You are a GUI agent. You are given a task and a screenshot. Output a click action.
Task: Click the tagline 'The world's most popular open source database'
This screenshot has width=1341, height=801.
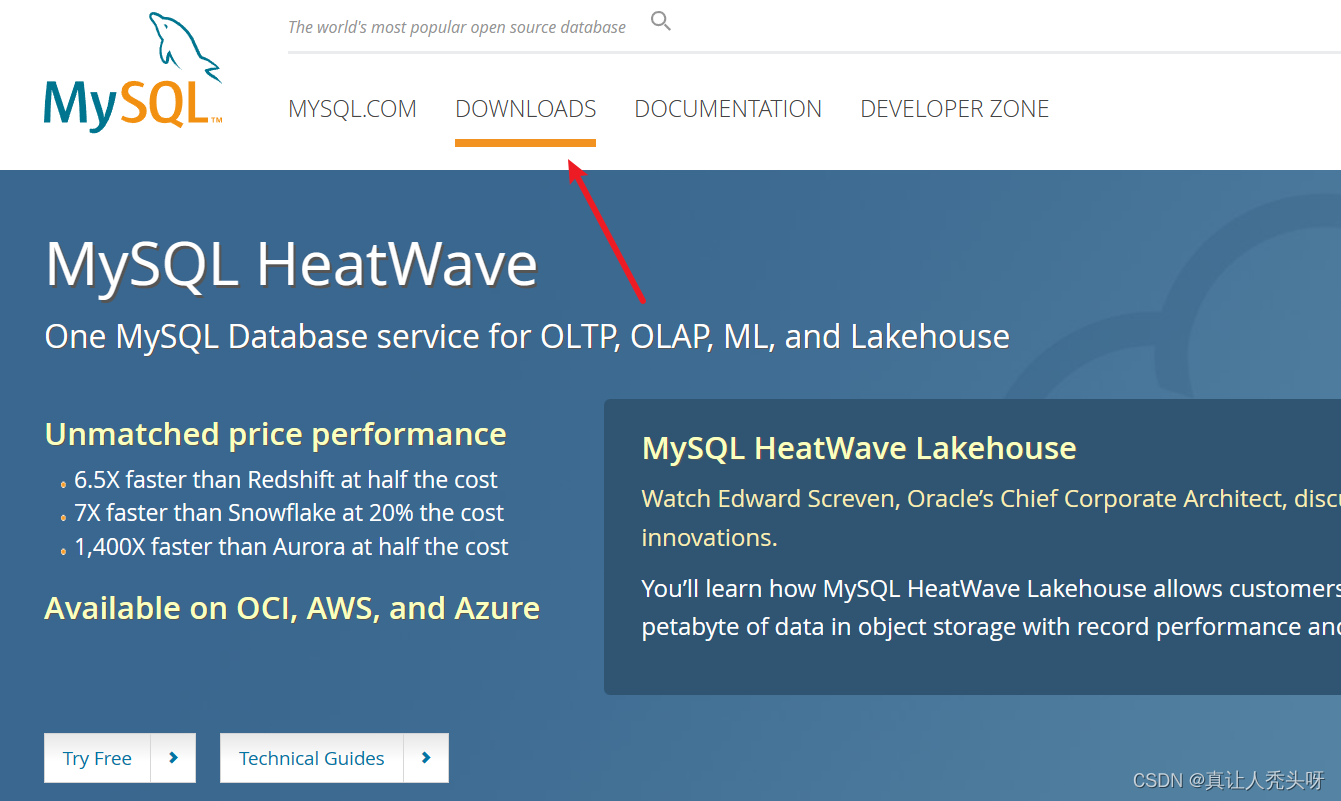coord(457,27)
